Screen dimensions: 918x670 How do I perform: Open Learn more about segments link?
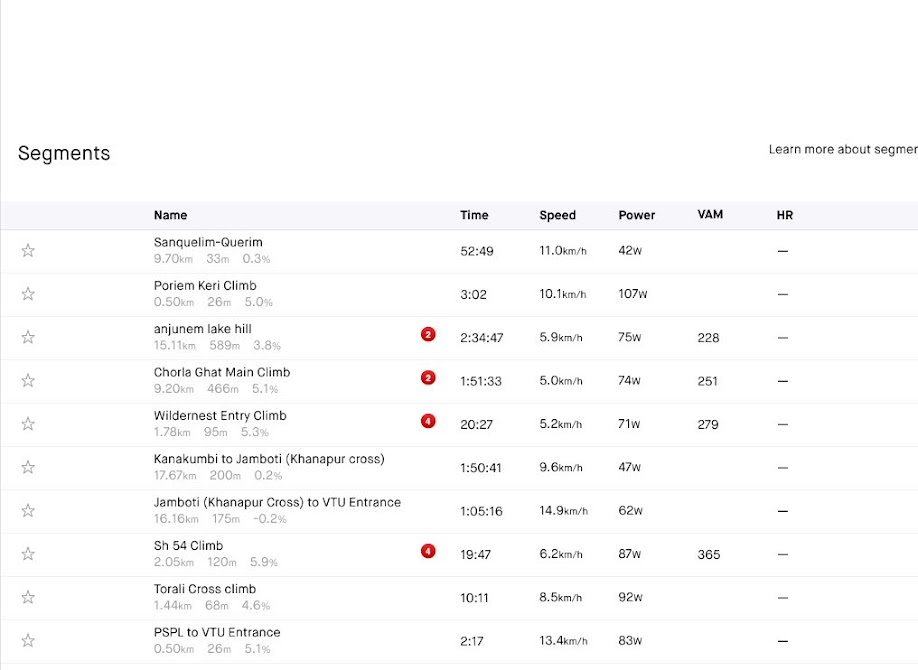point(843,149)
